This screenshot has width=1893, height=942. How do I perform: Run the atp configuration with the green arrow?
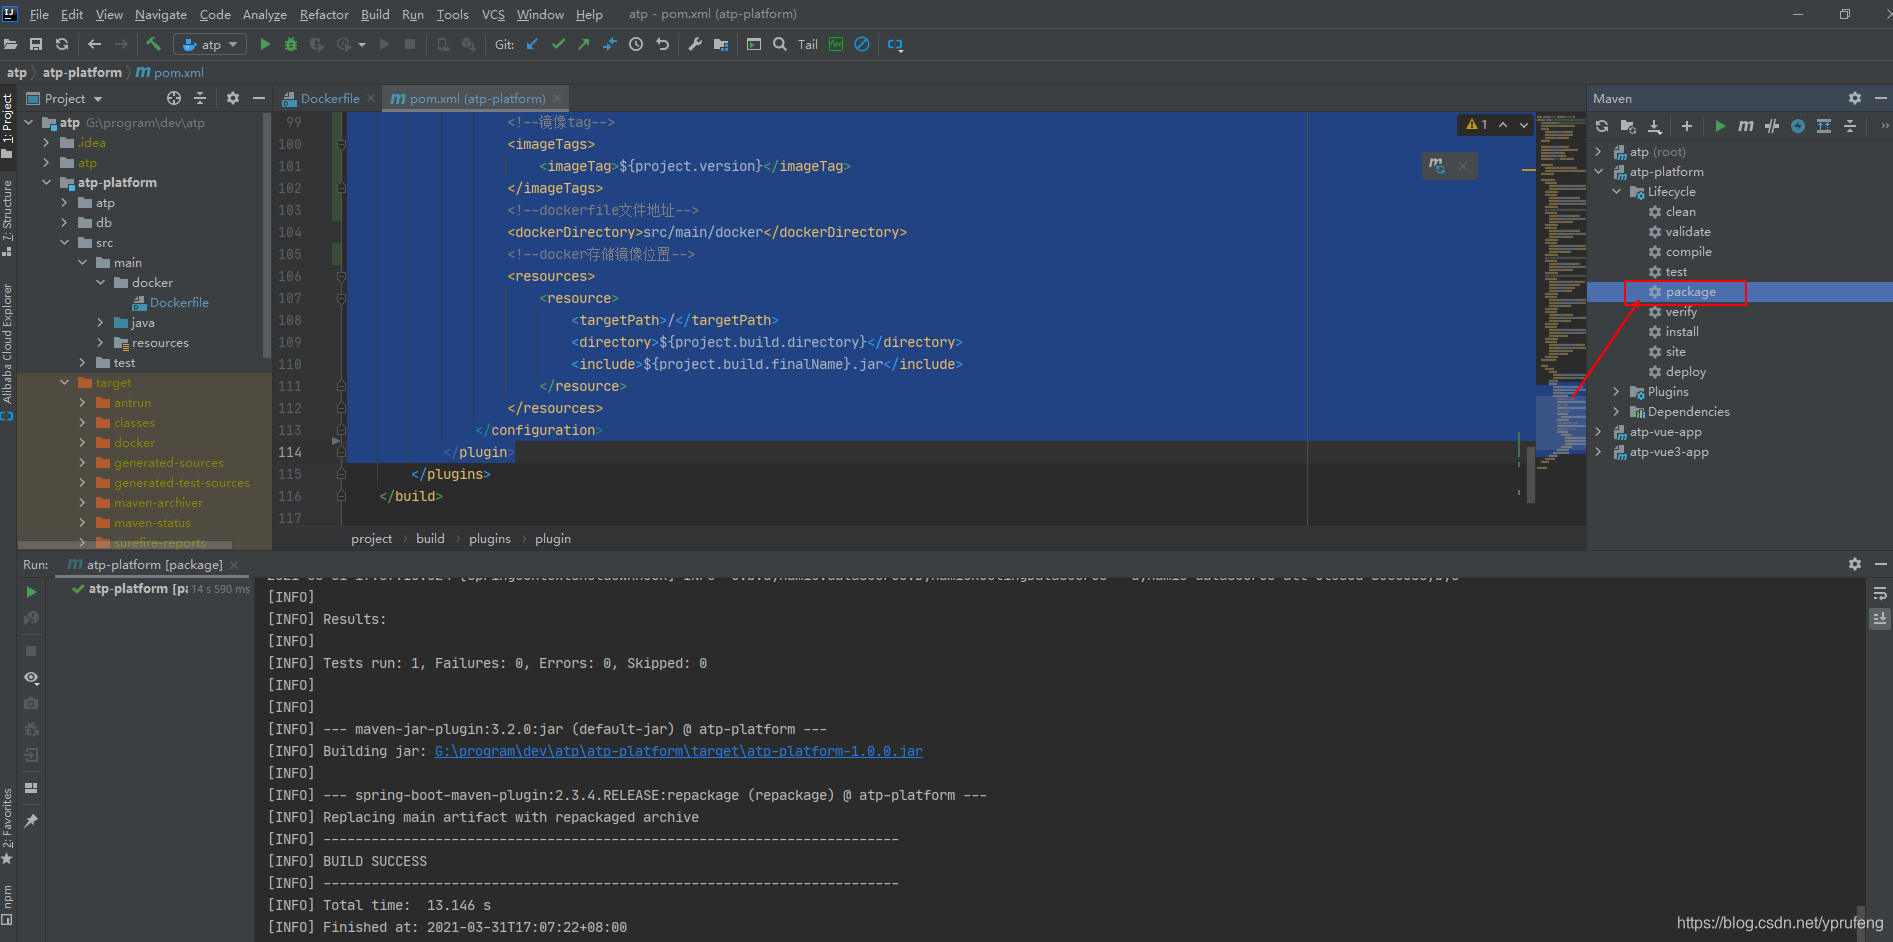tap(264, 44)
